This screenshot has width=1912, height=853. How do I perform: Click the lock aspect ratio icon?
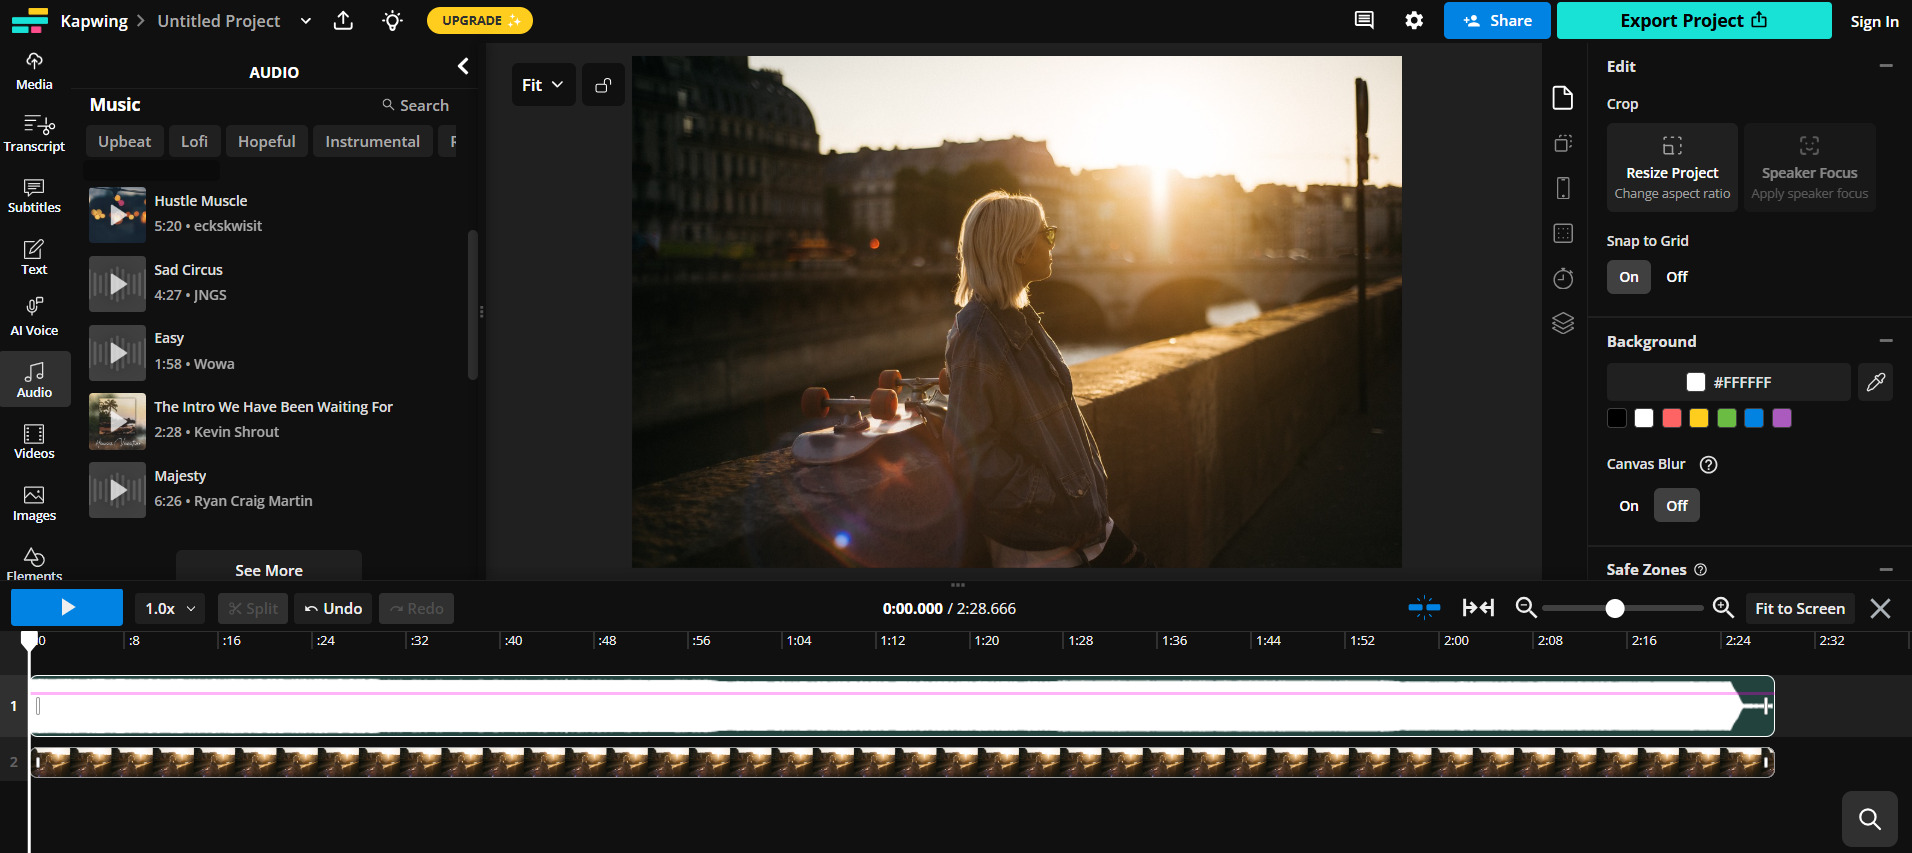(x=603, y=85)
